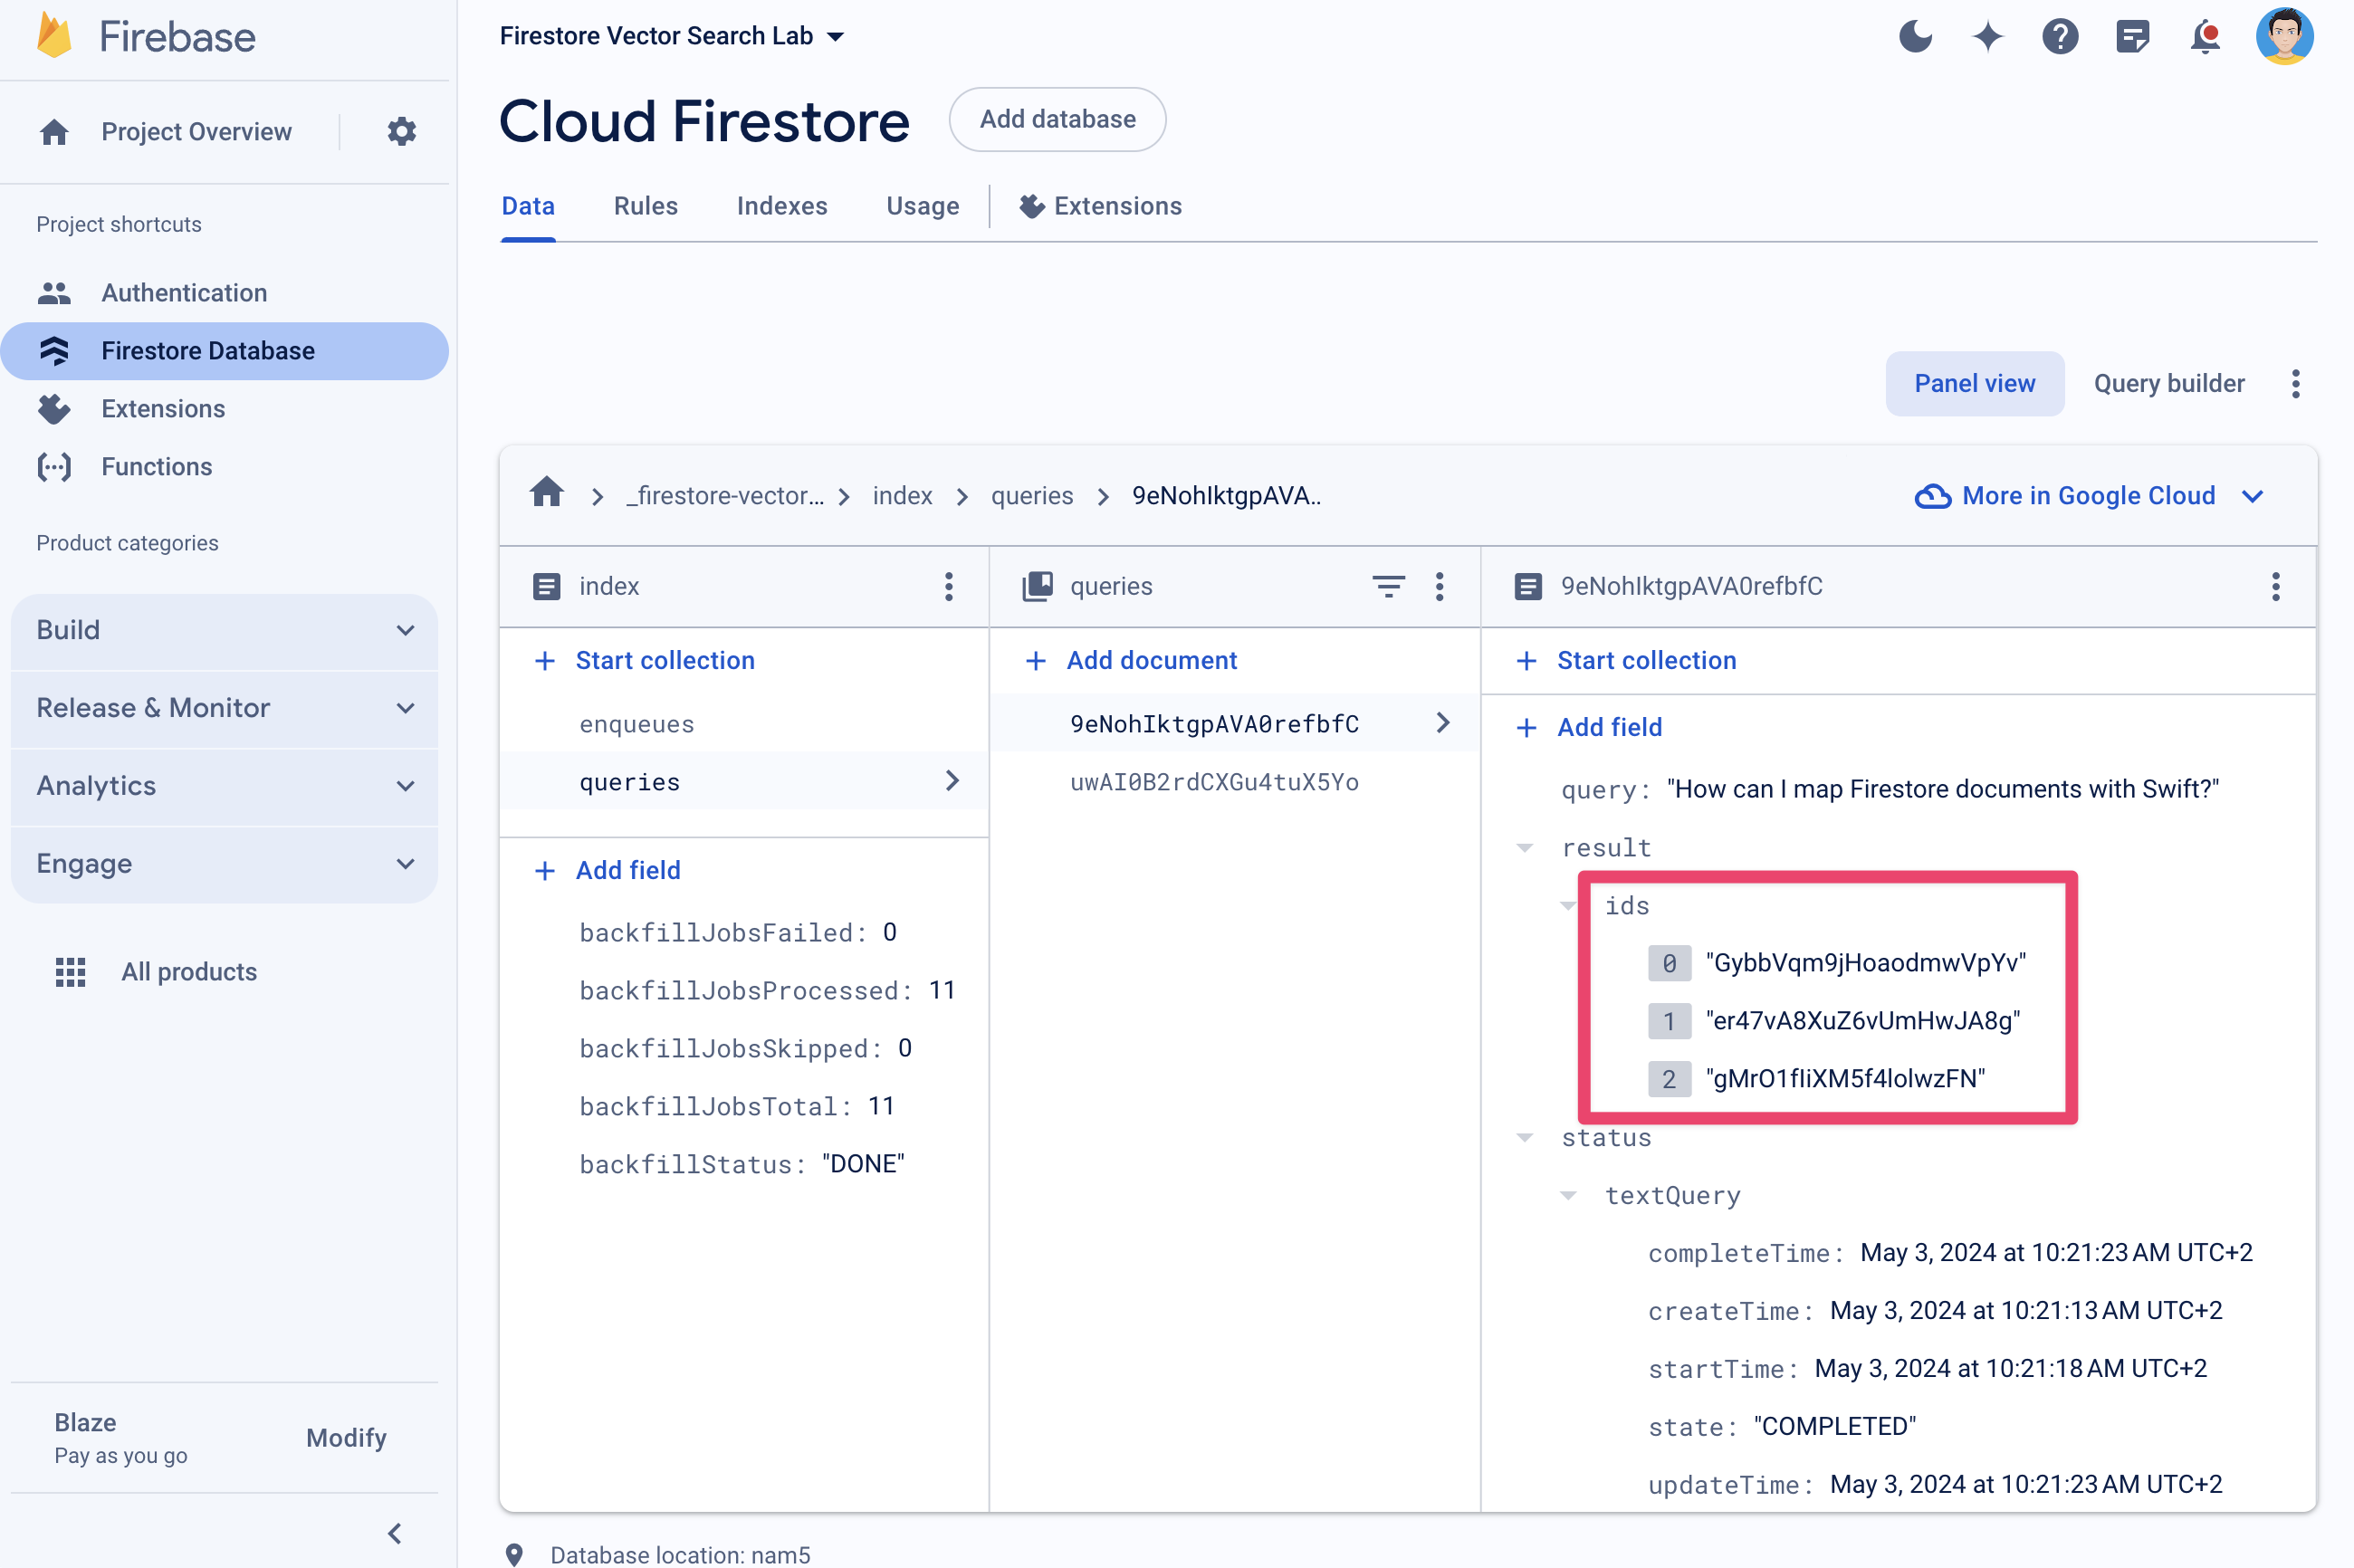
Task: Switch to the Indexes tab
Action: point(780,206)
